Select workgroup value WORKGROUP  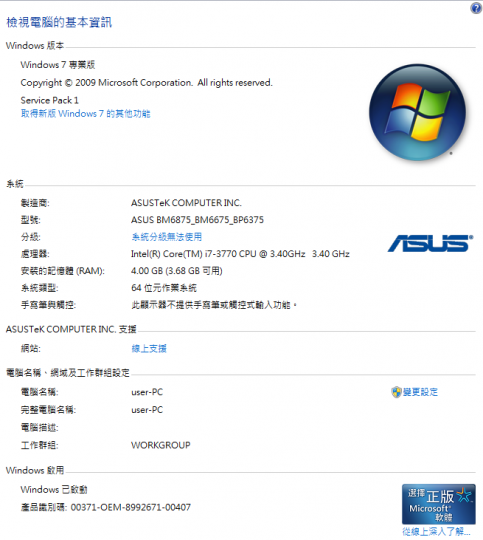tap(161, 445)
